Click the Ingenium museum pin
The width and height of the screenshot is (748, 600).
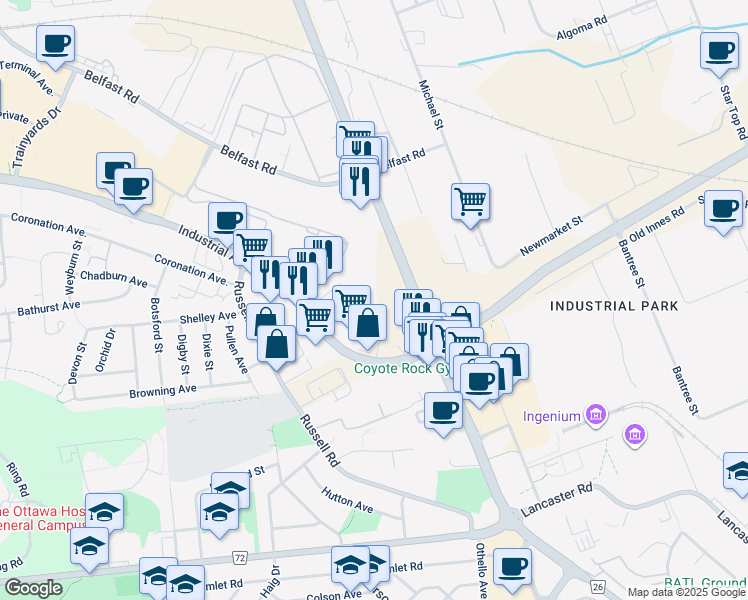click(597, 414)
